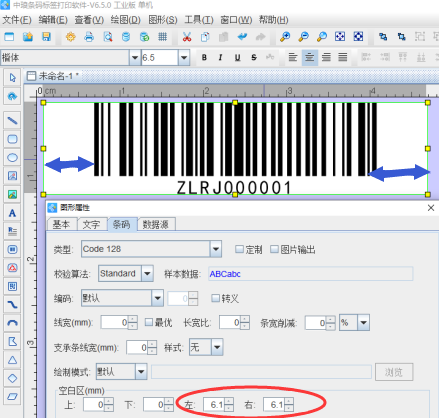Viewport: 440px width, 418px height.
Task: Click the 样本数据 input field
Action: (310, 274)
